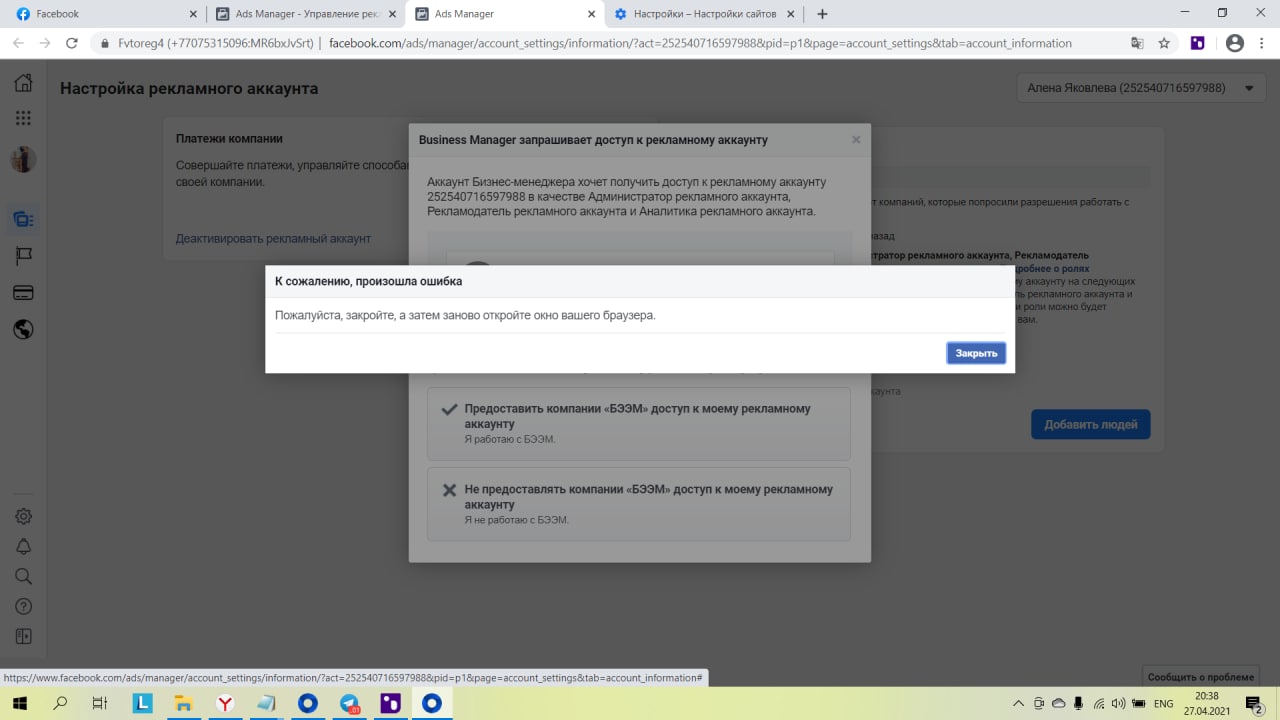Open the notification center icon
The image size is (1280, 720).
click(1254, 703)
